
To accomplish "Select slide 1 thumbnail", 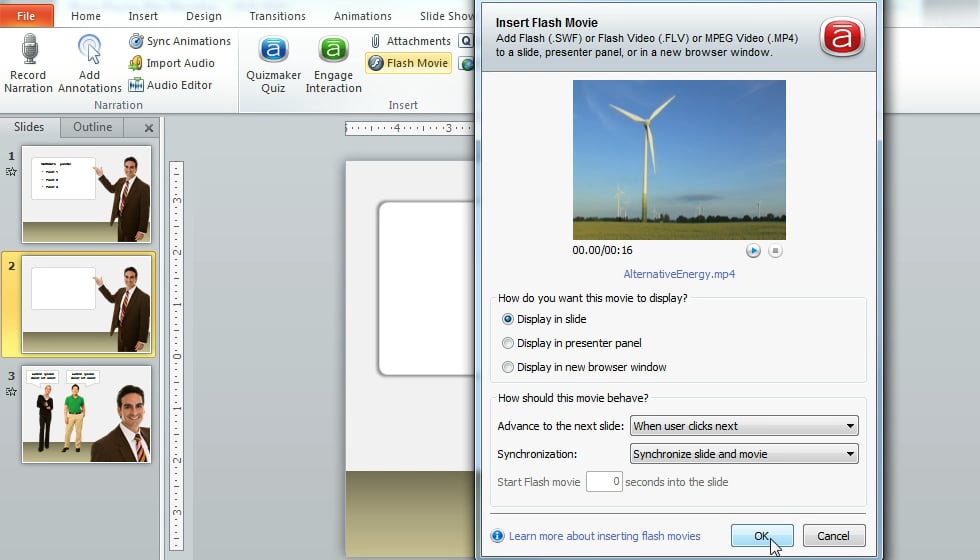I will coord(87,194).
